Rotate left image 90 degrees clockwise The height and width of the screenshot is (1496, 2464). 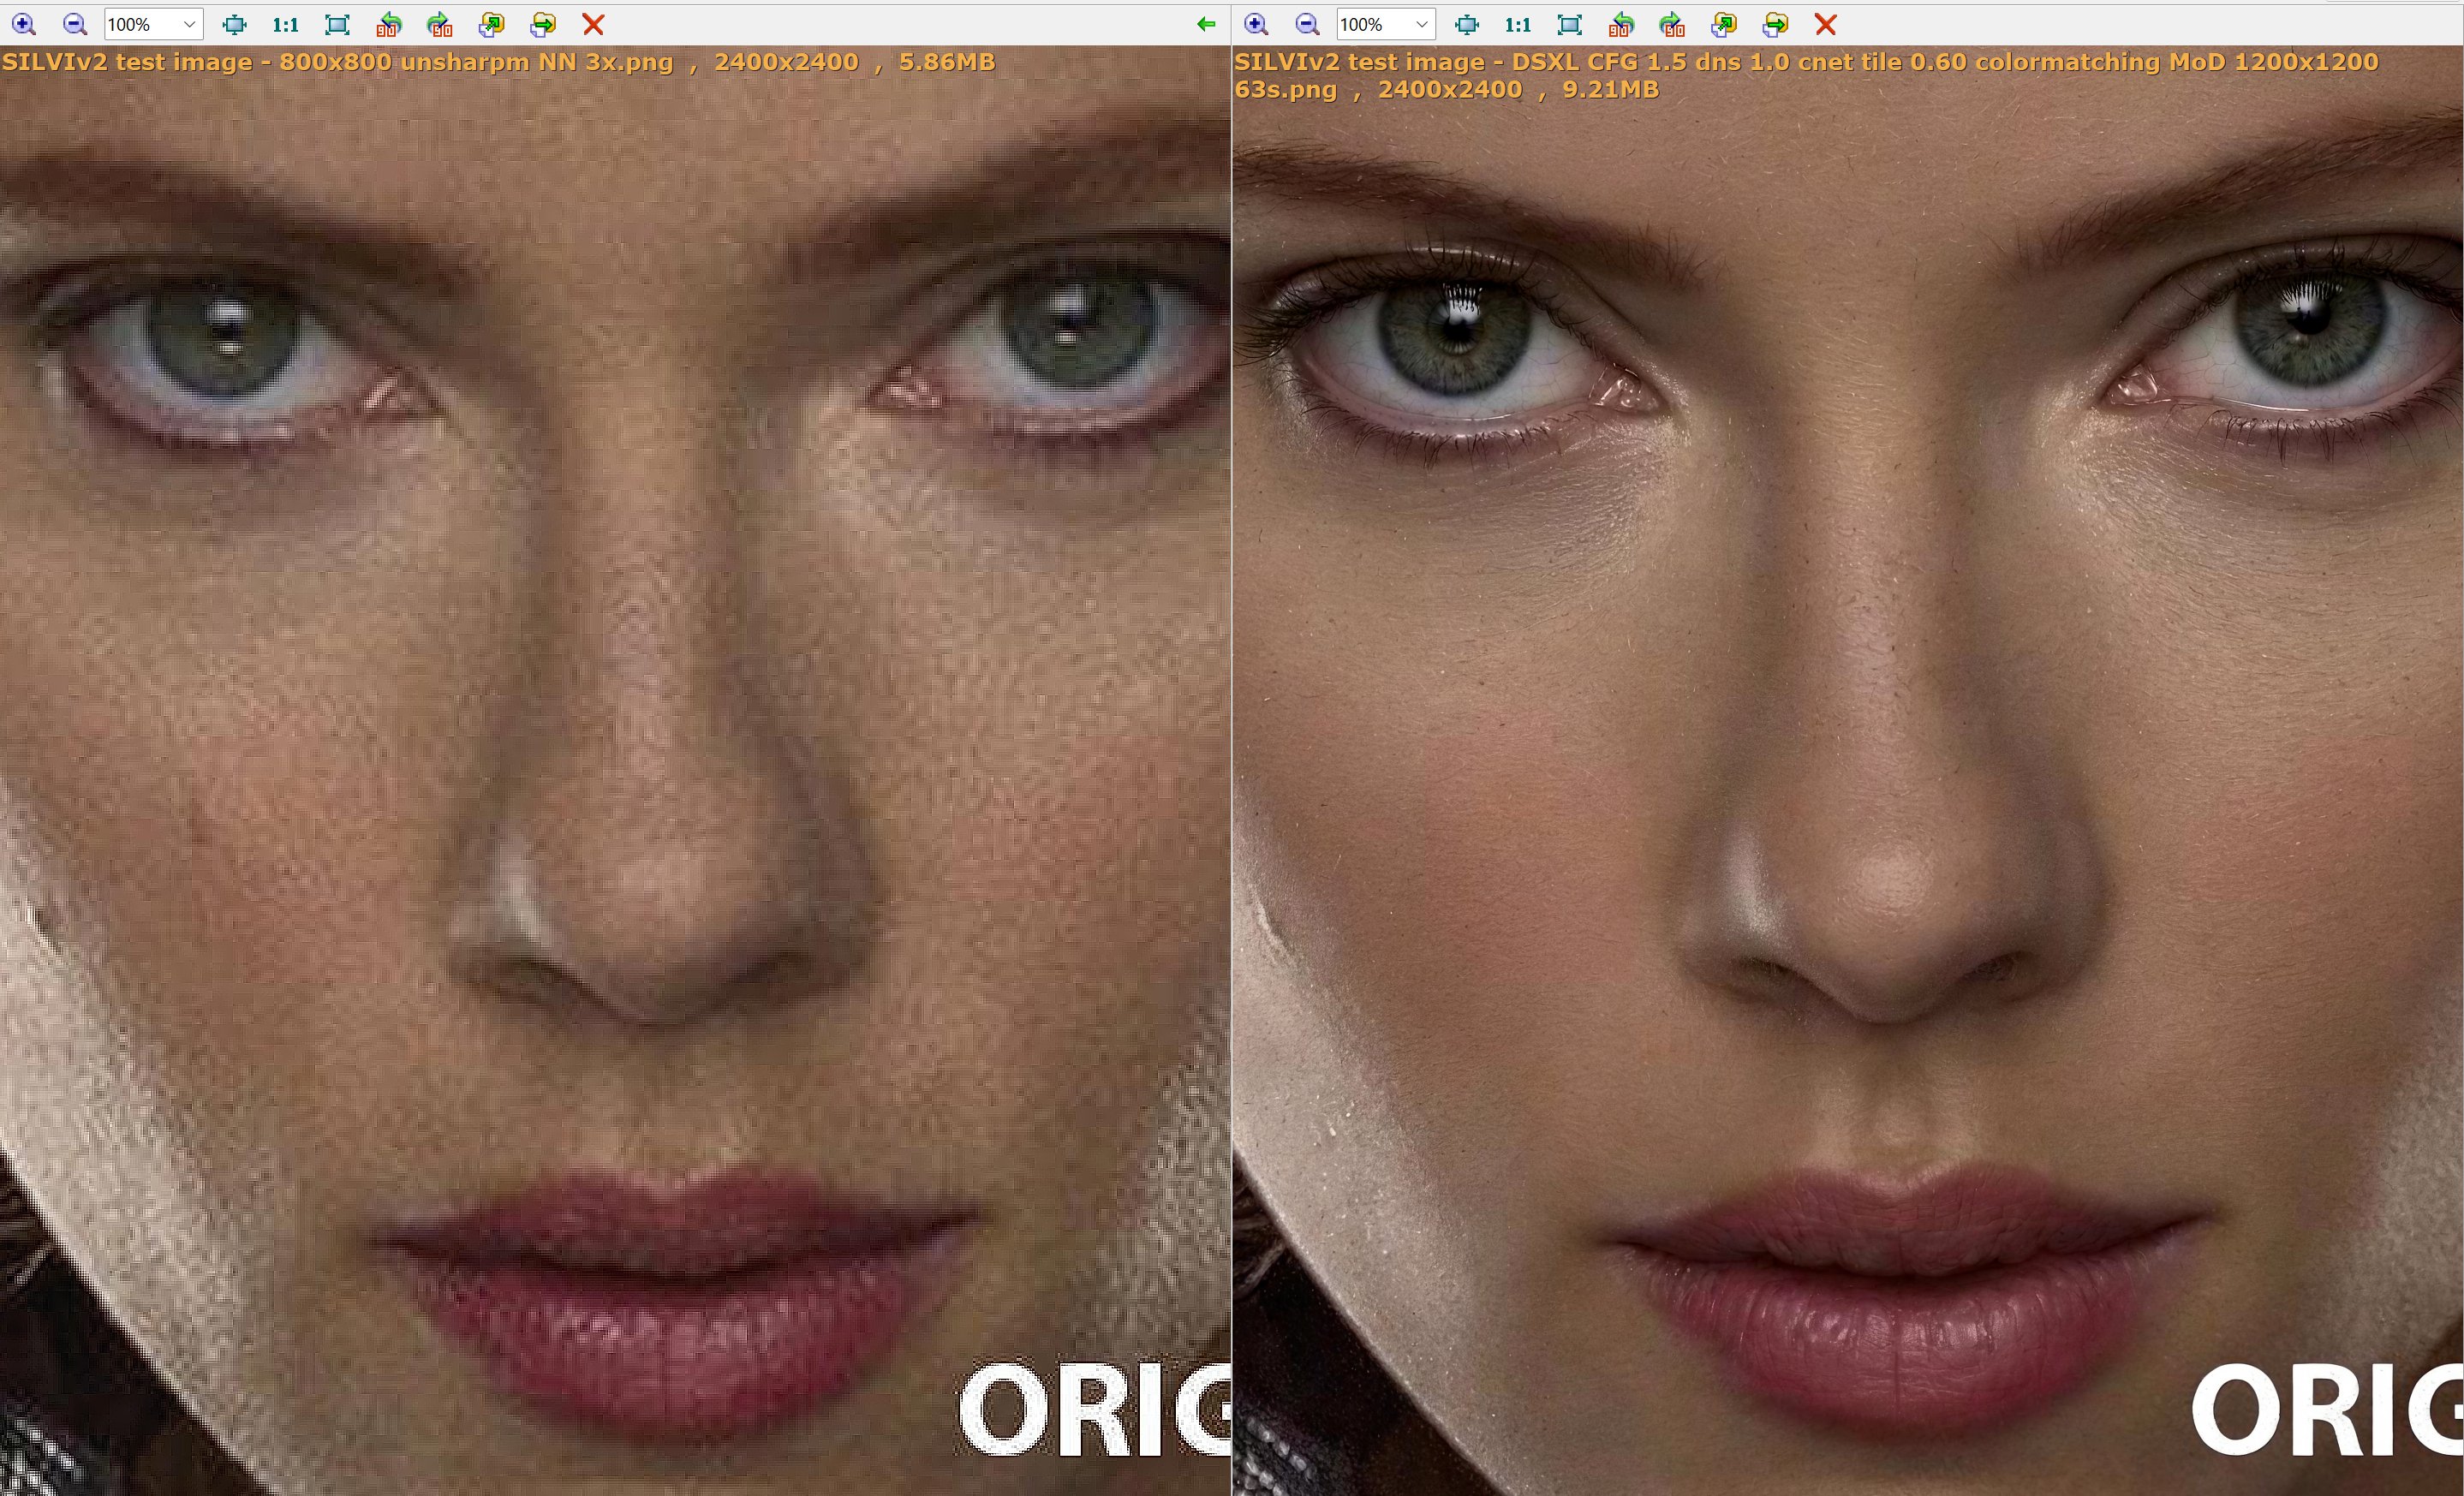439,24
